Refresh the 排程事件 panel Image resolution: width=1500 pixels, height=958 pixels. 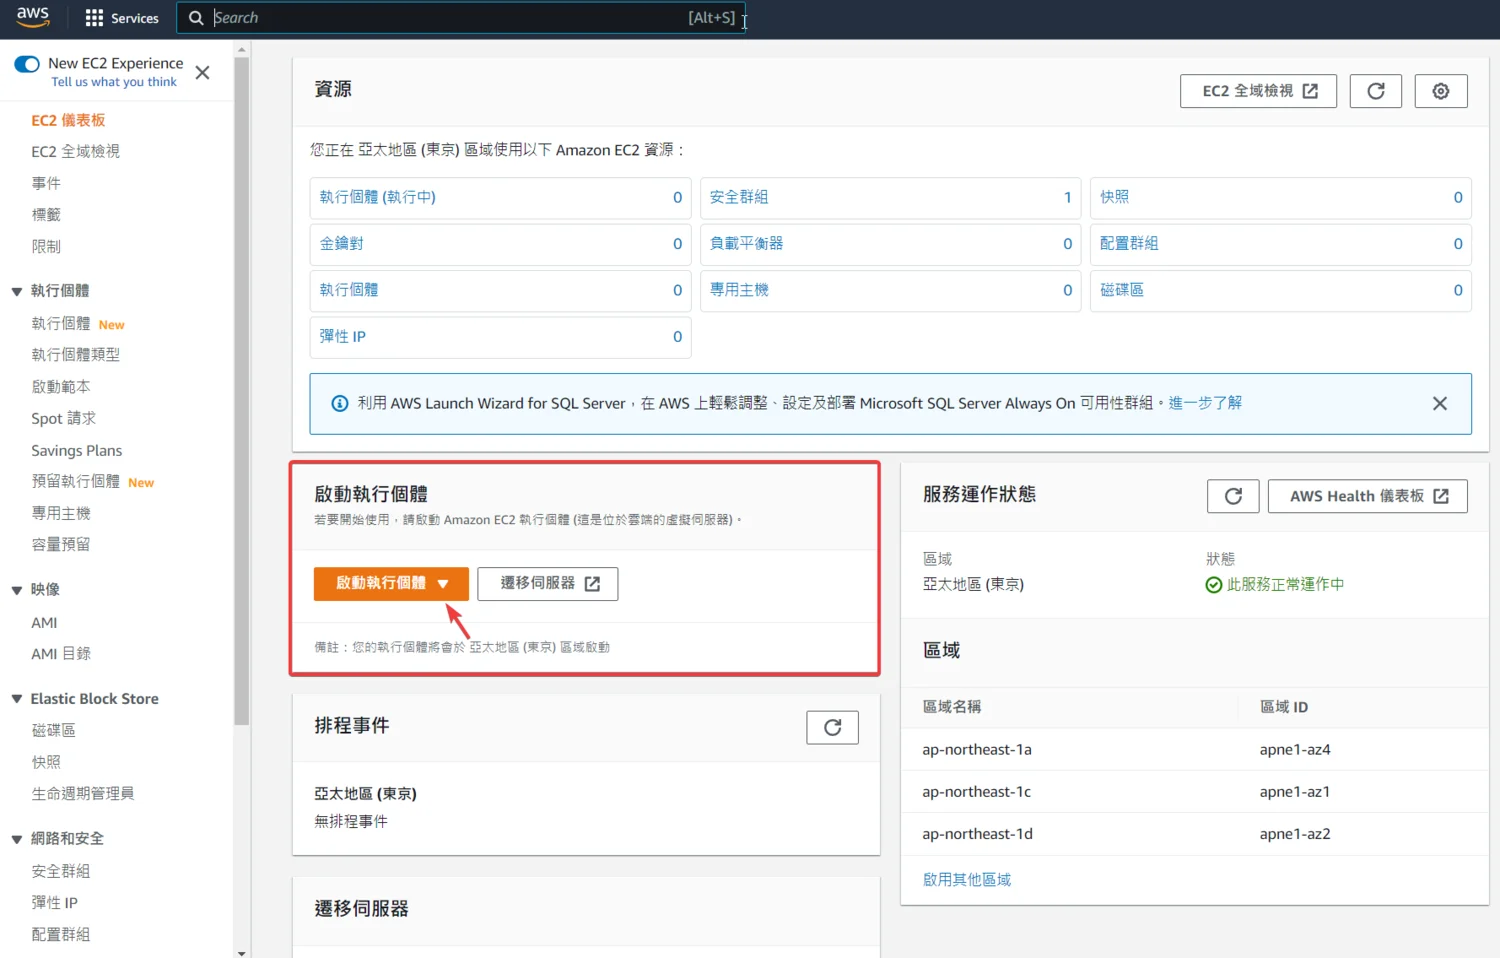pos(832,727)
